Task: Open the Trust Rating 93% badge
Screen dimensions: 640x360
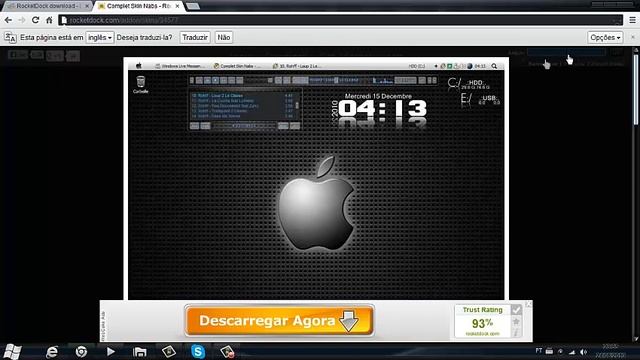Action: [482, 321]
